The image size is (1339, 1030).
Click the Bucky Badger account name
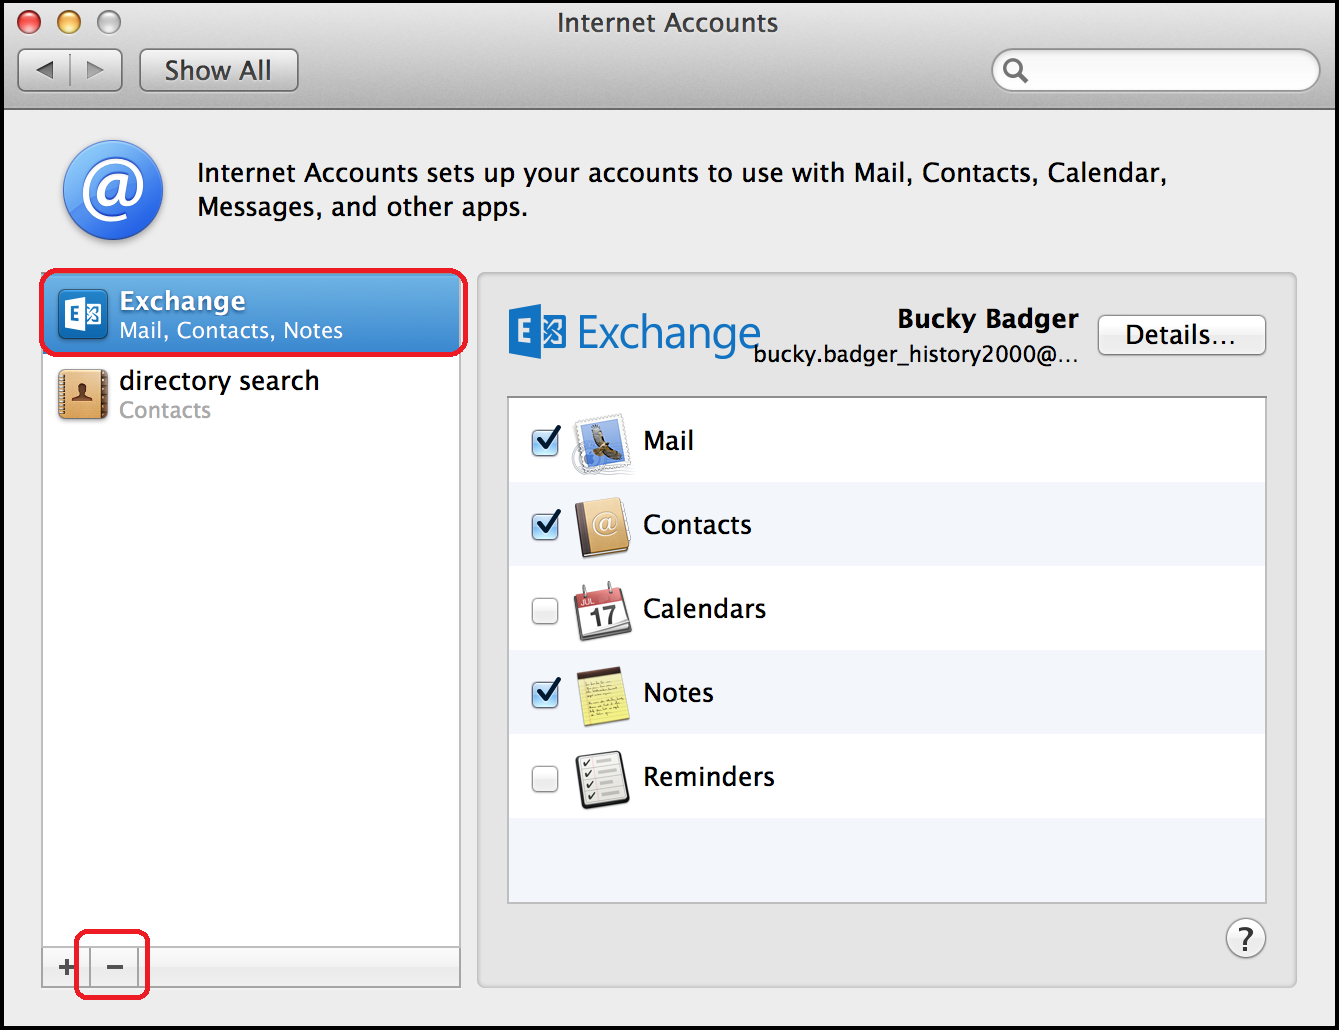[988, 319]
